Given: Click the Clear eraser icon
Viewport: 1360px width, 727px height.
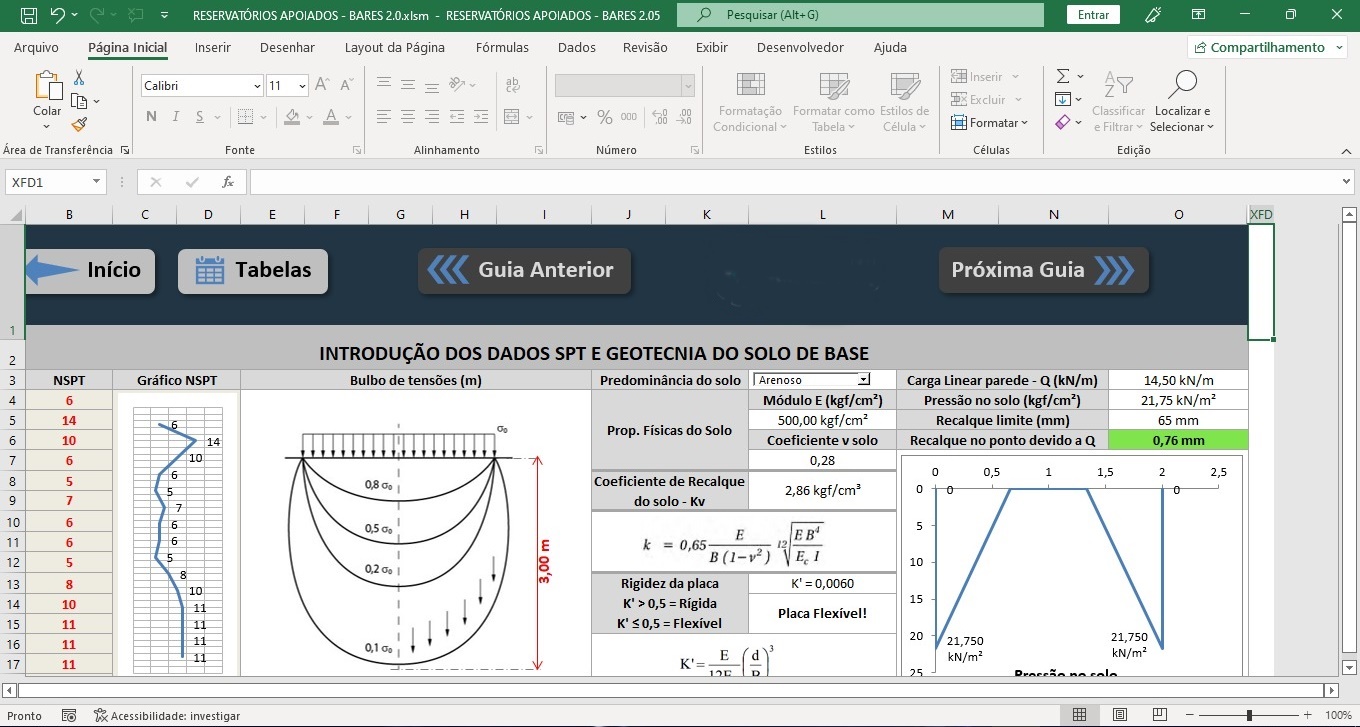Looking at the screenshot, I should point(1063,122).
